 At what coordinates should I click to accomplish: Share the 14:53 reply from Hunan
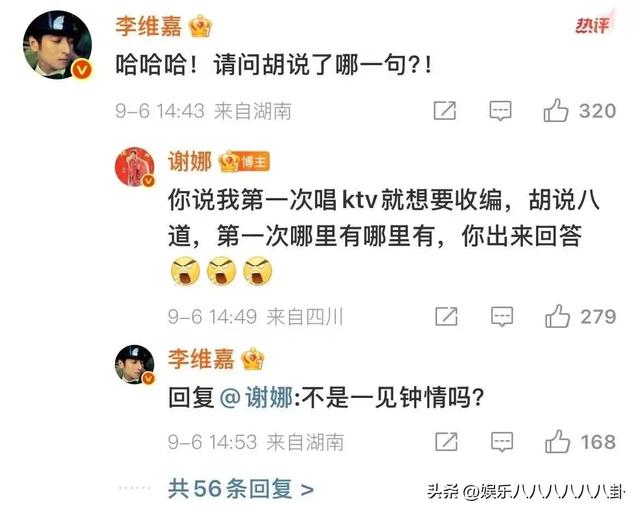[x=446, y=442]
